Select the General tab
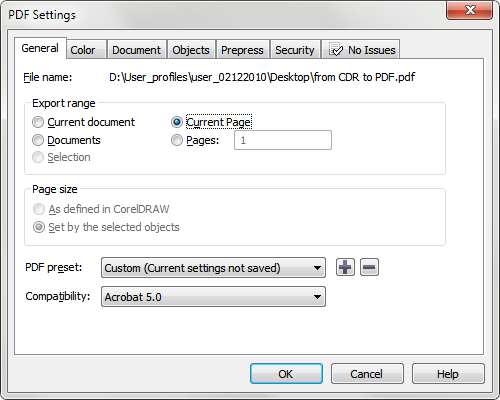 40,48
